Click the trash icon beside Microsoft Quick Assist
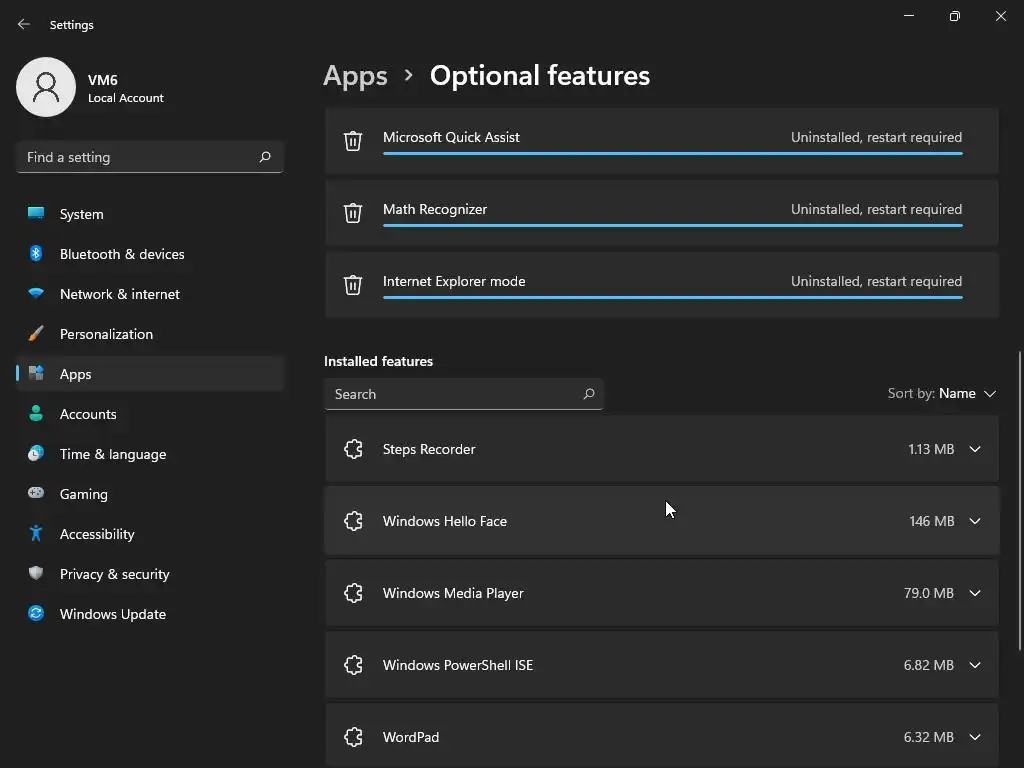Viewport: 1024px width, 768px height. 353,141
